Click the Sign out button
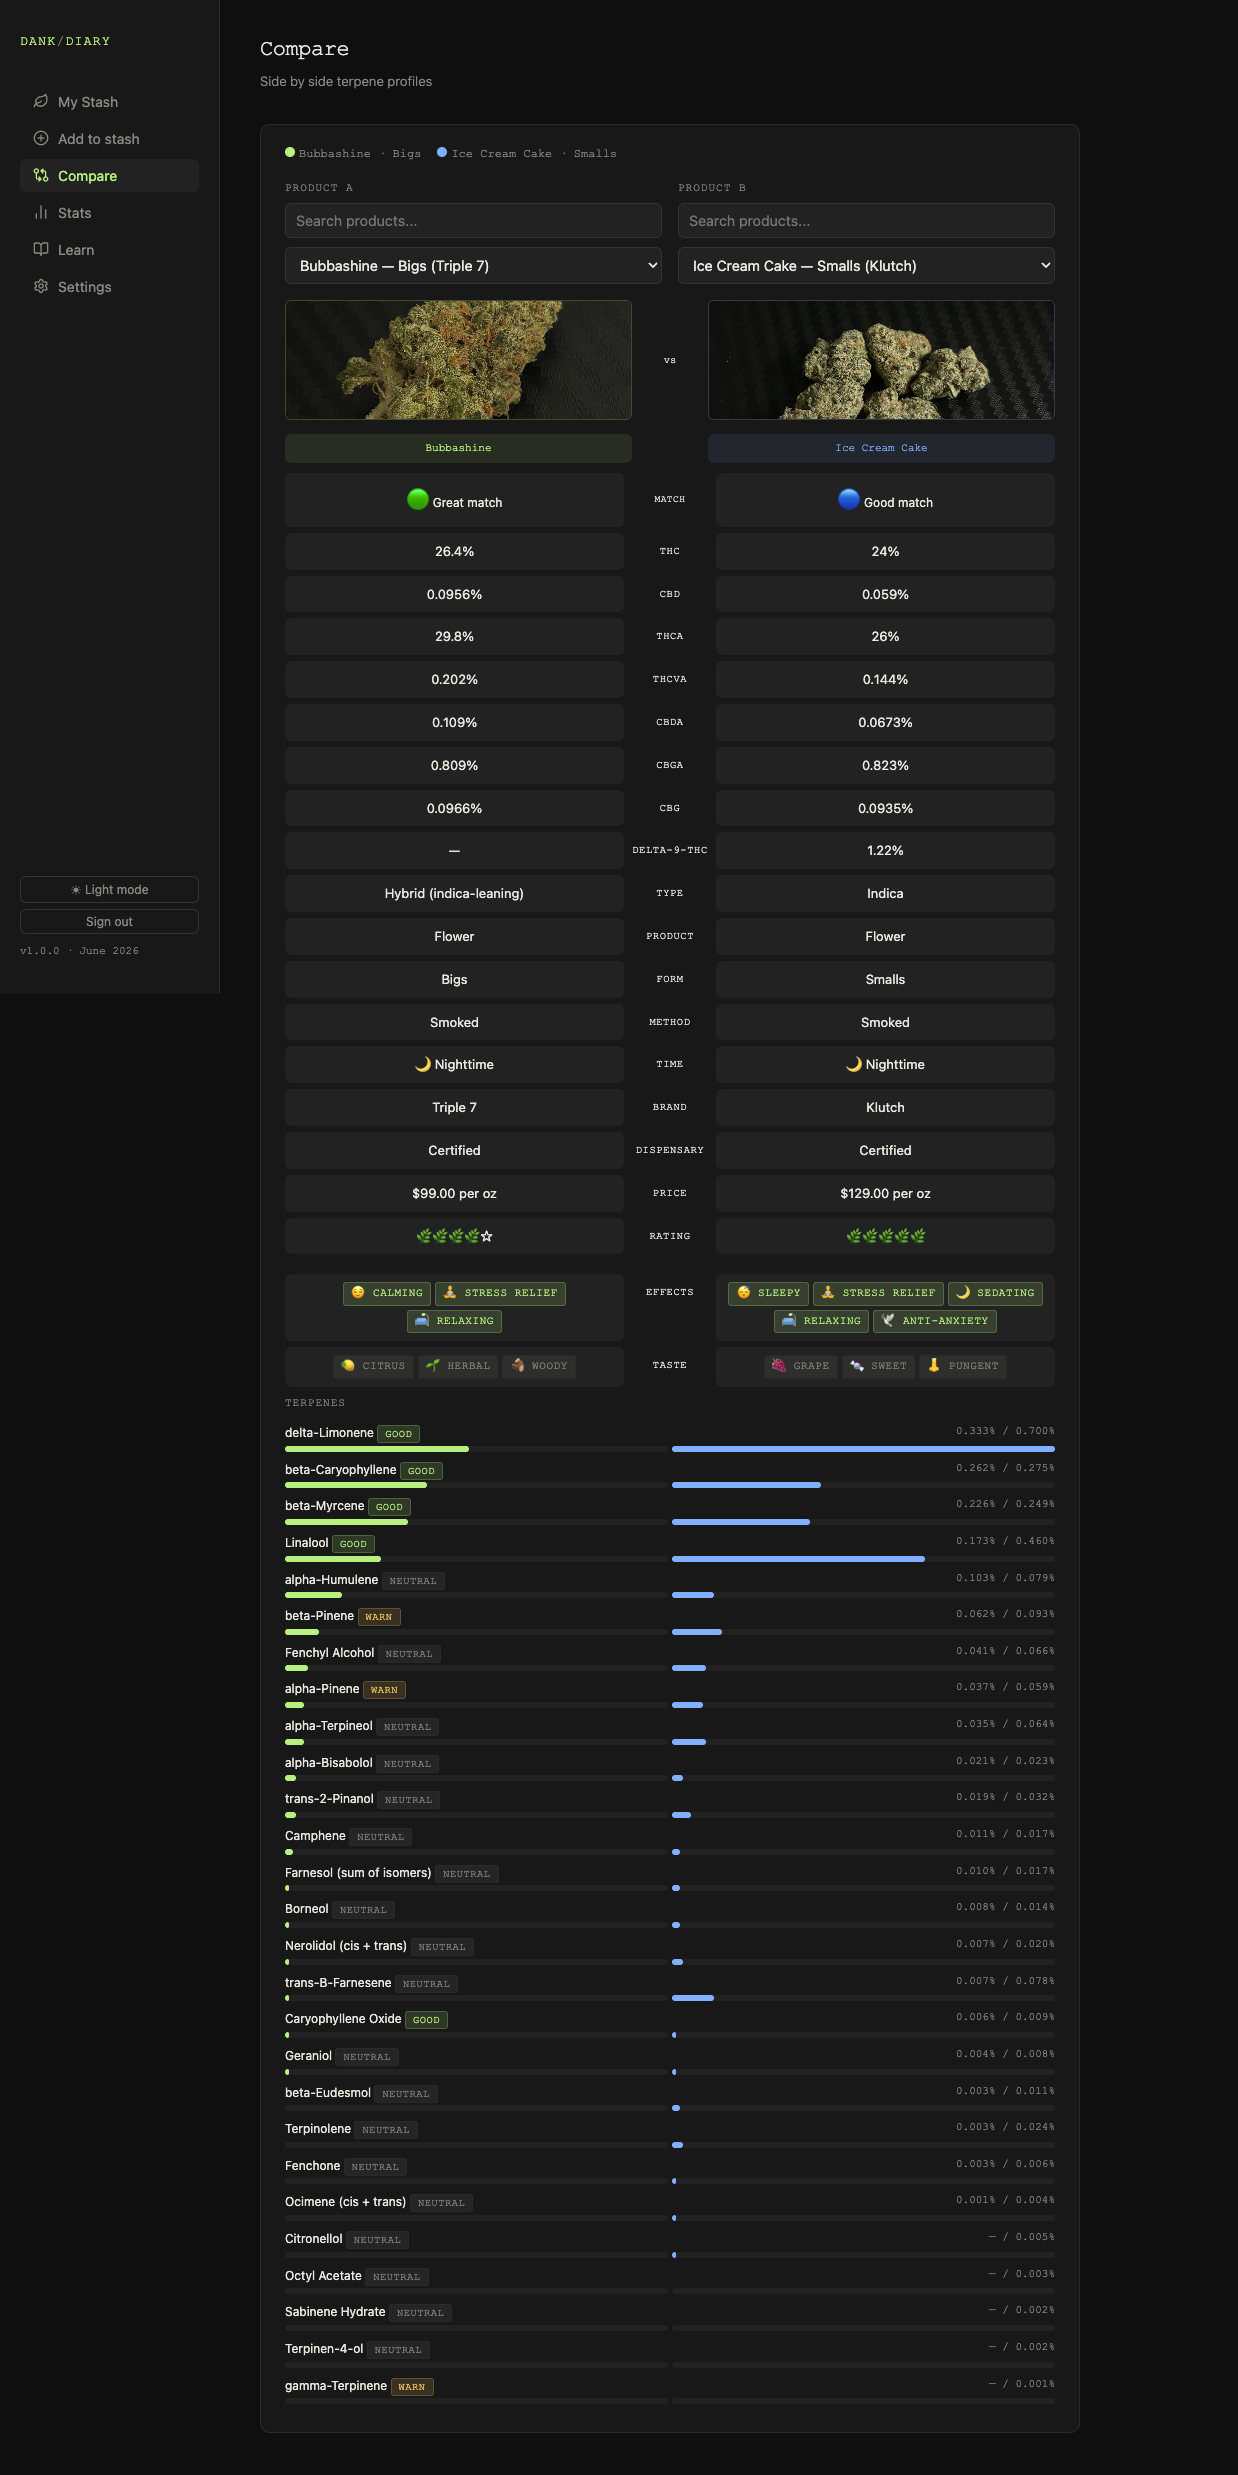This screenshot has height=2475, width=1238. coord(109,921)
